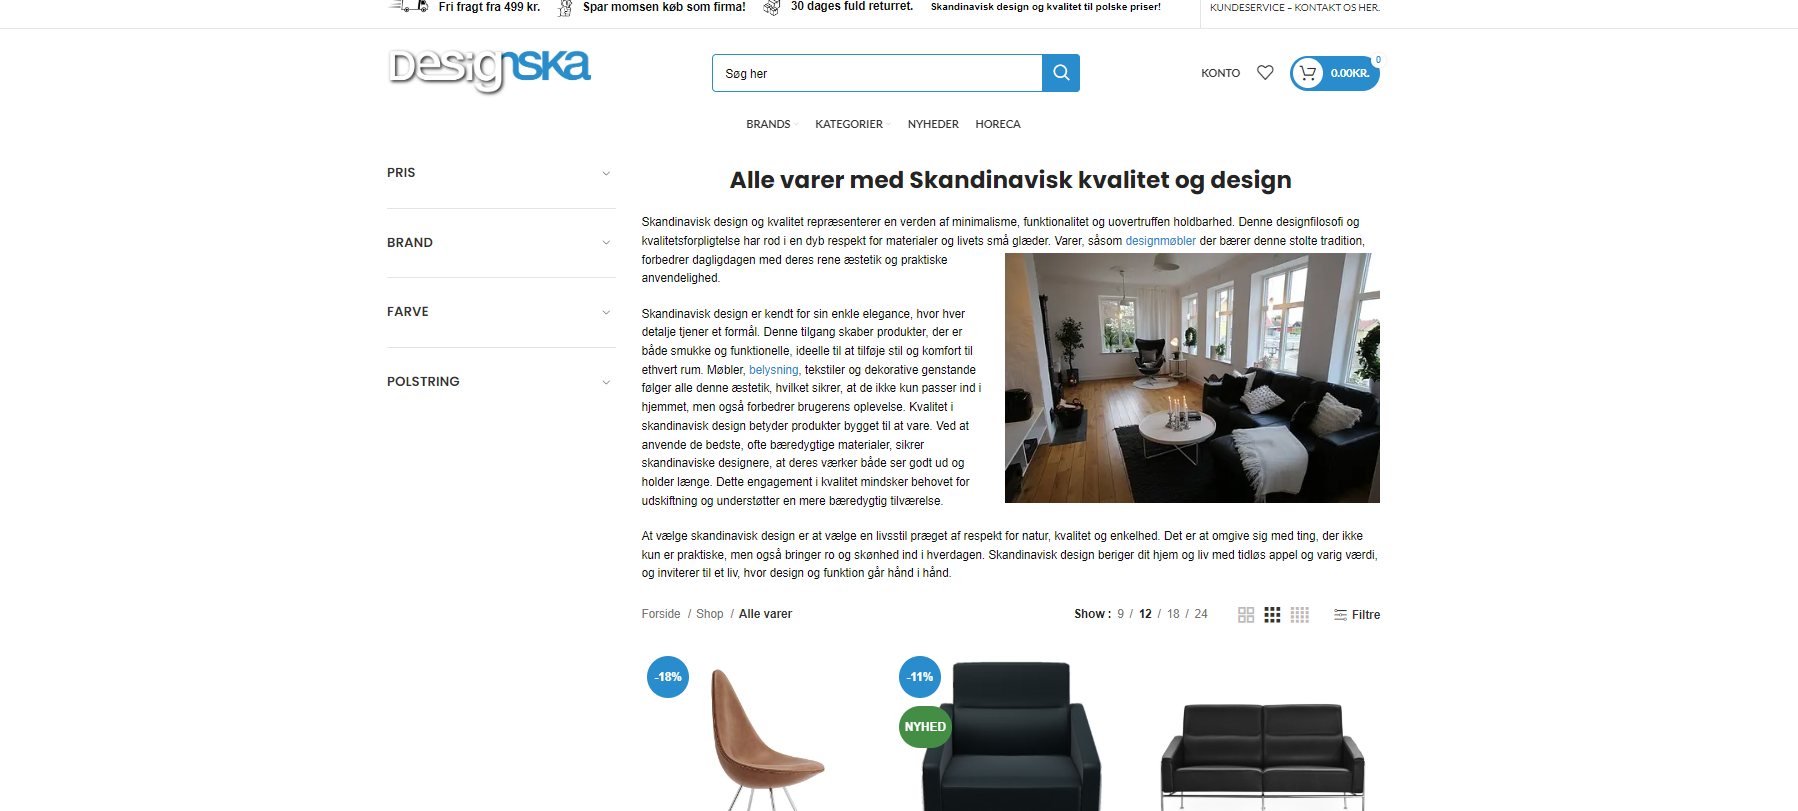Follow the designmøbler text link

(1160, 241)
